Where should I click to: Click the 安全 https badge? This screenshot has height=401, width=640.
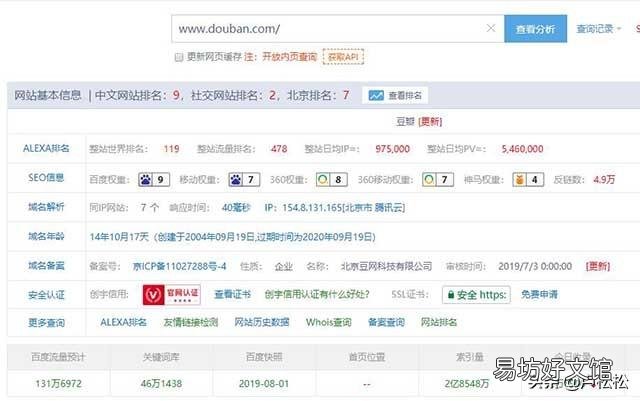point(476,294)
